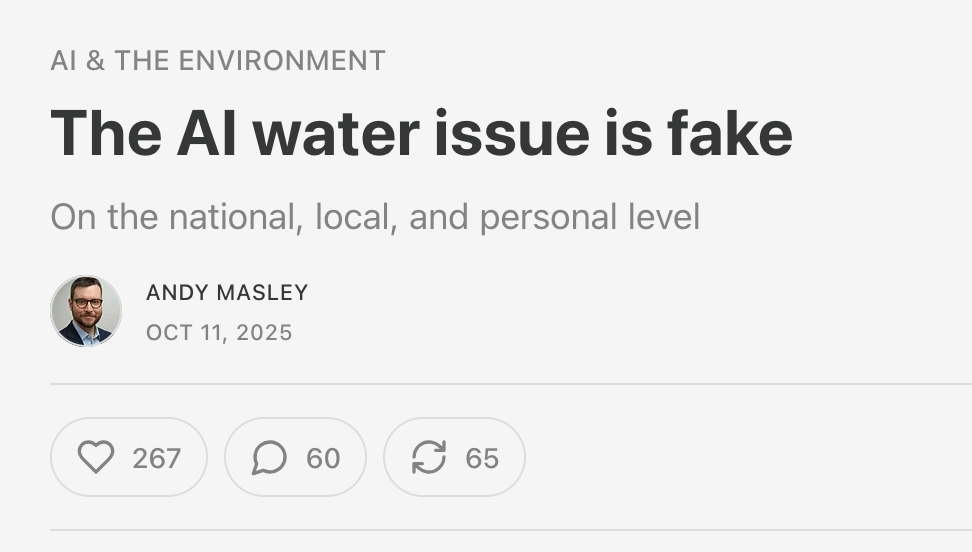Image resolution: width=972 pixels, height=552 pixels.
Task: Click the word "ENVIRONMENT" in the section label
Action: click(x=283, y=61)
